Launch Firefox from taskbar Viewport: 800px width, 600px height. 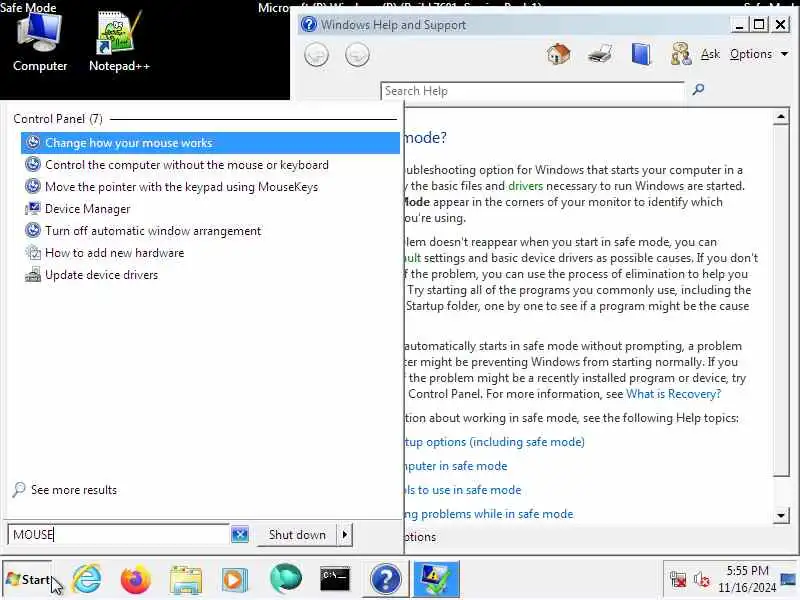[136, 580]
